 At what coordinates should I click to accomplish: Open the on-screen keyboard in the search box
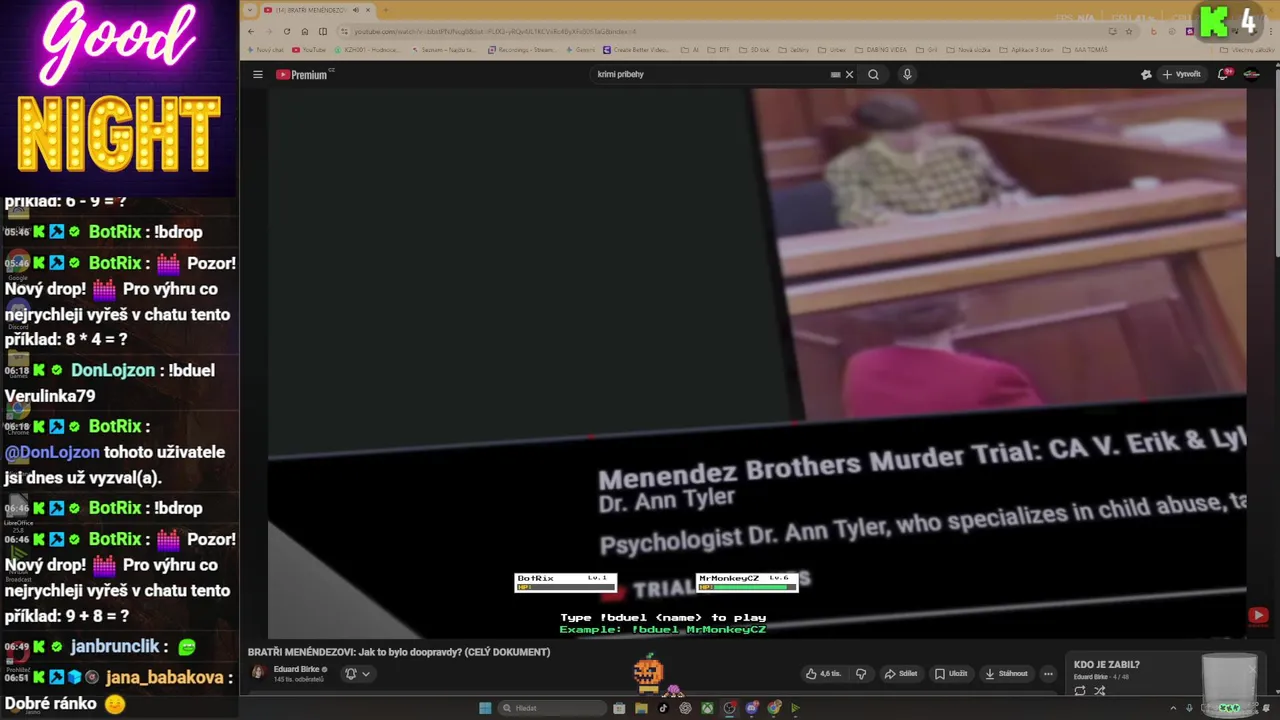click(x=835, y=74)
